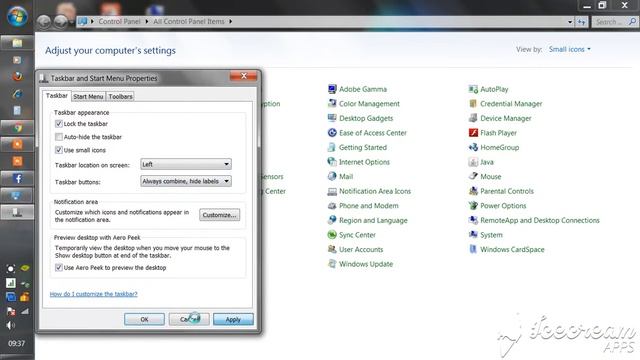Click the Back navigation button
Viewport: 640px width, 360px height.
click(44, 22)
